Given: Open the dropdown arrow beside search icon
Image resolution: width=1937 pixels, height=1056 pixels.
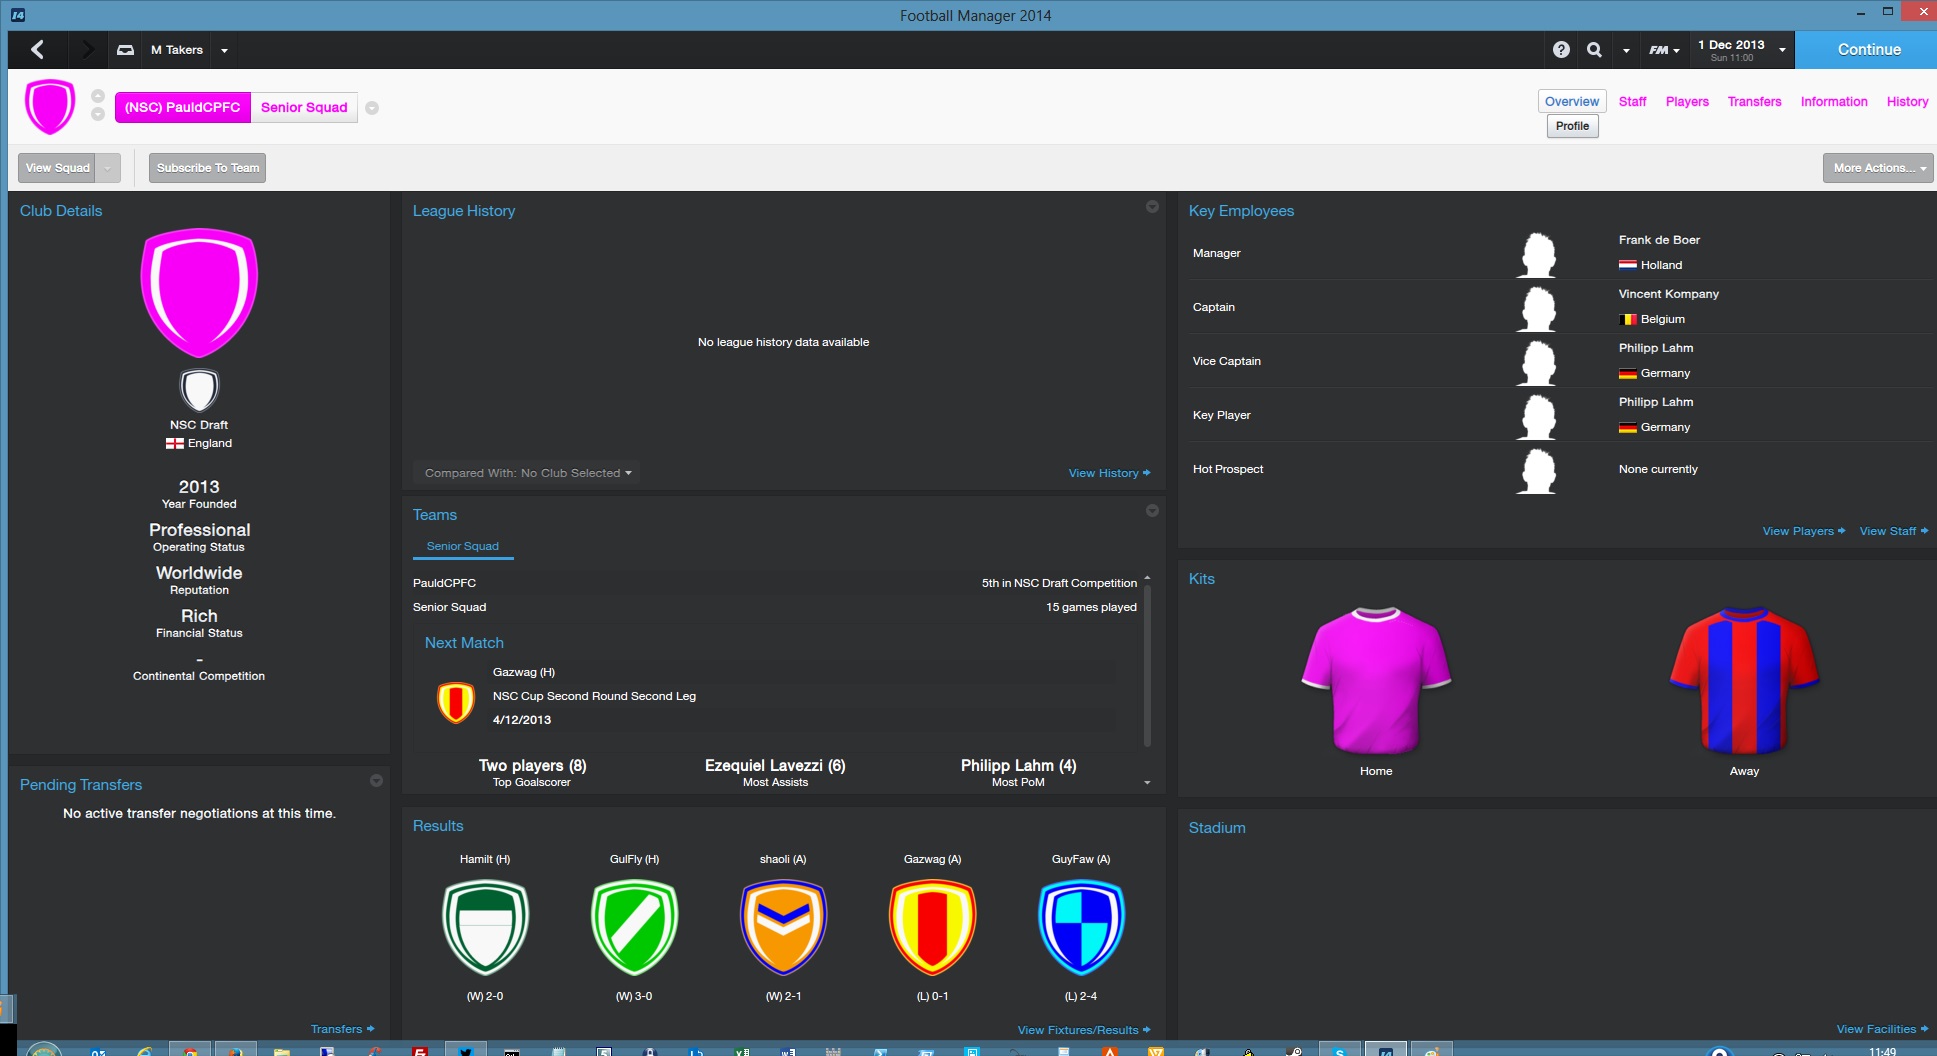Looking at the screenshot, I should tap(1626, 50).
